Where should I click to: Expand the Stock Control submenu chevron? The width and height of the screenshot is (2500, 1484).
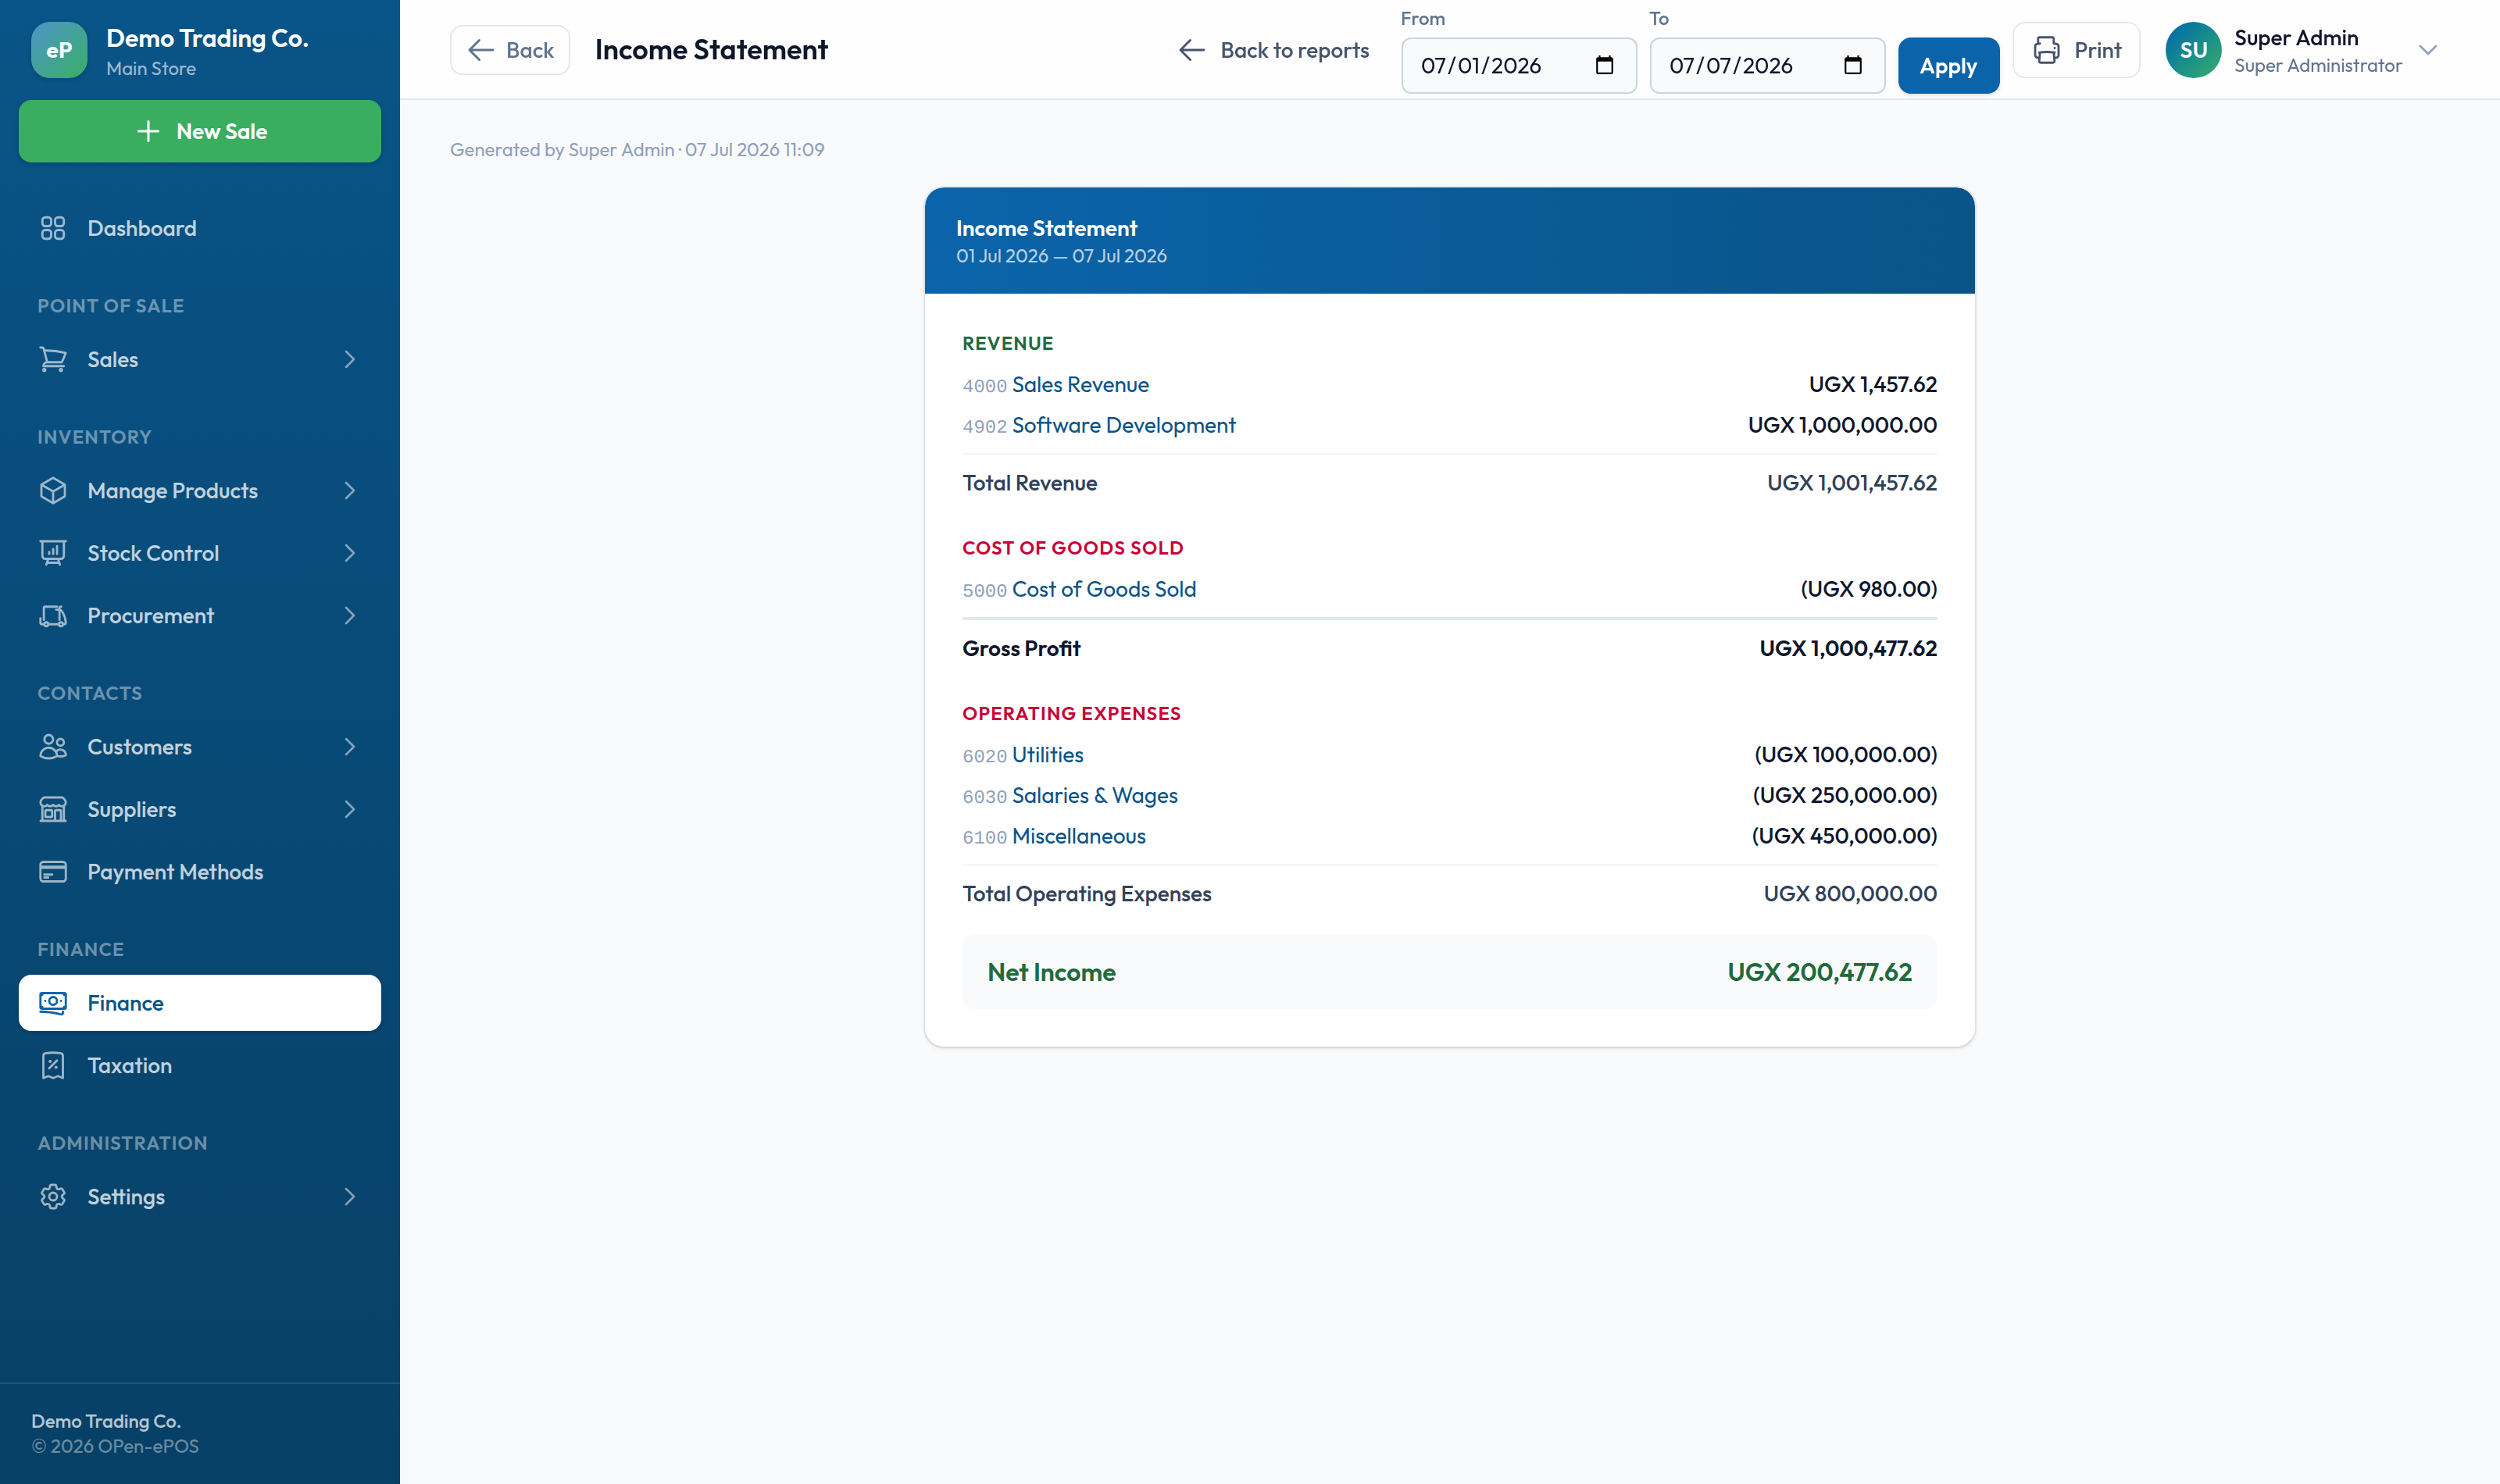coord(349,553)
